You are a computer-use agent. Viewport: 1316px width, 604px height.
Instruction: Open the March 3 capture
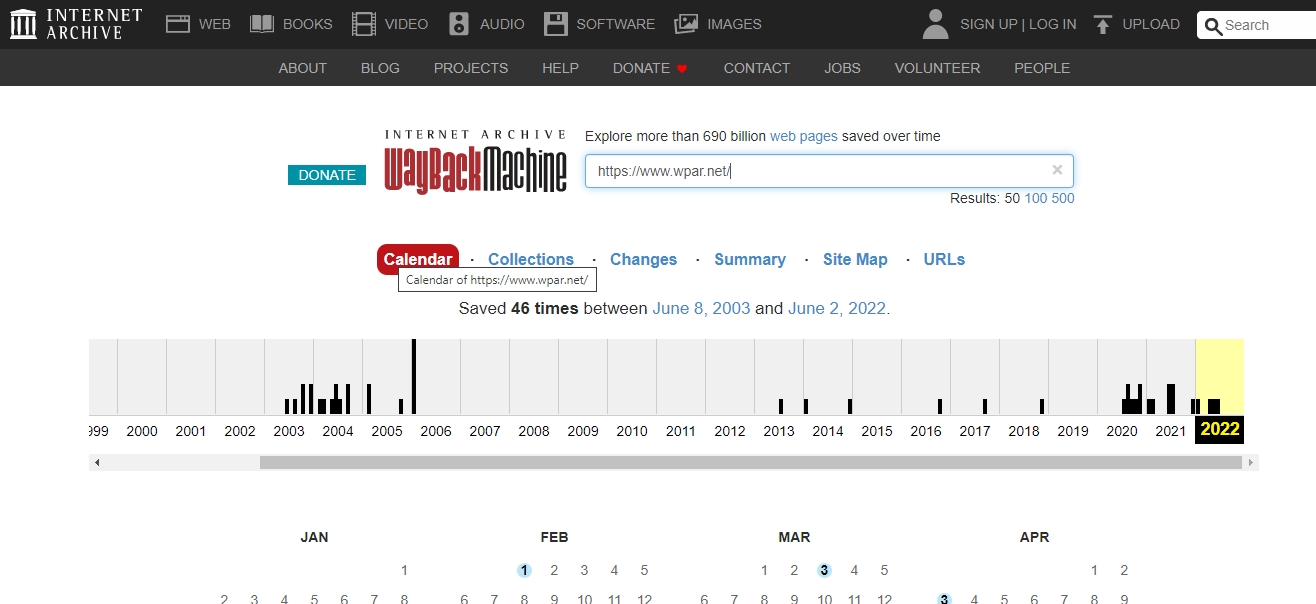click(x=824, y=570)
